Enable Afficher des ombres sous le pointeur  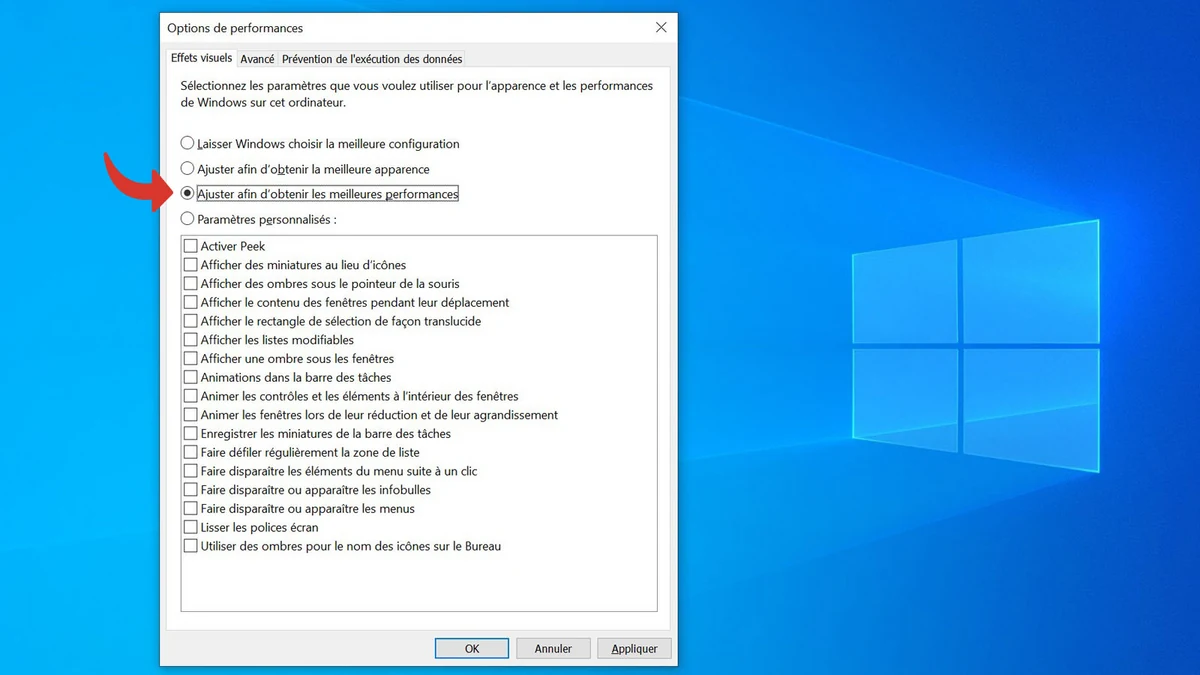[190, 283]
